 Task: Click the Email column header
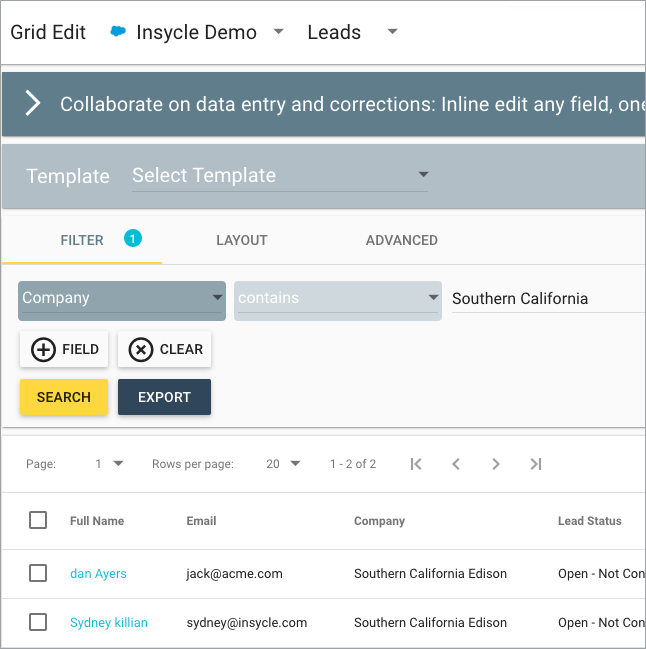click(x=201, y=521)
